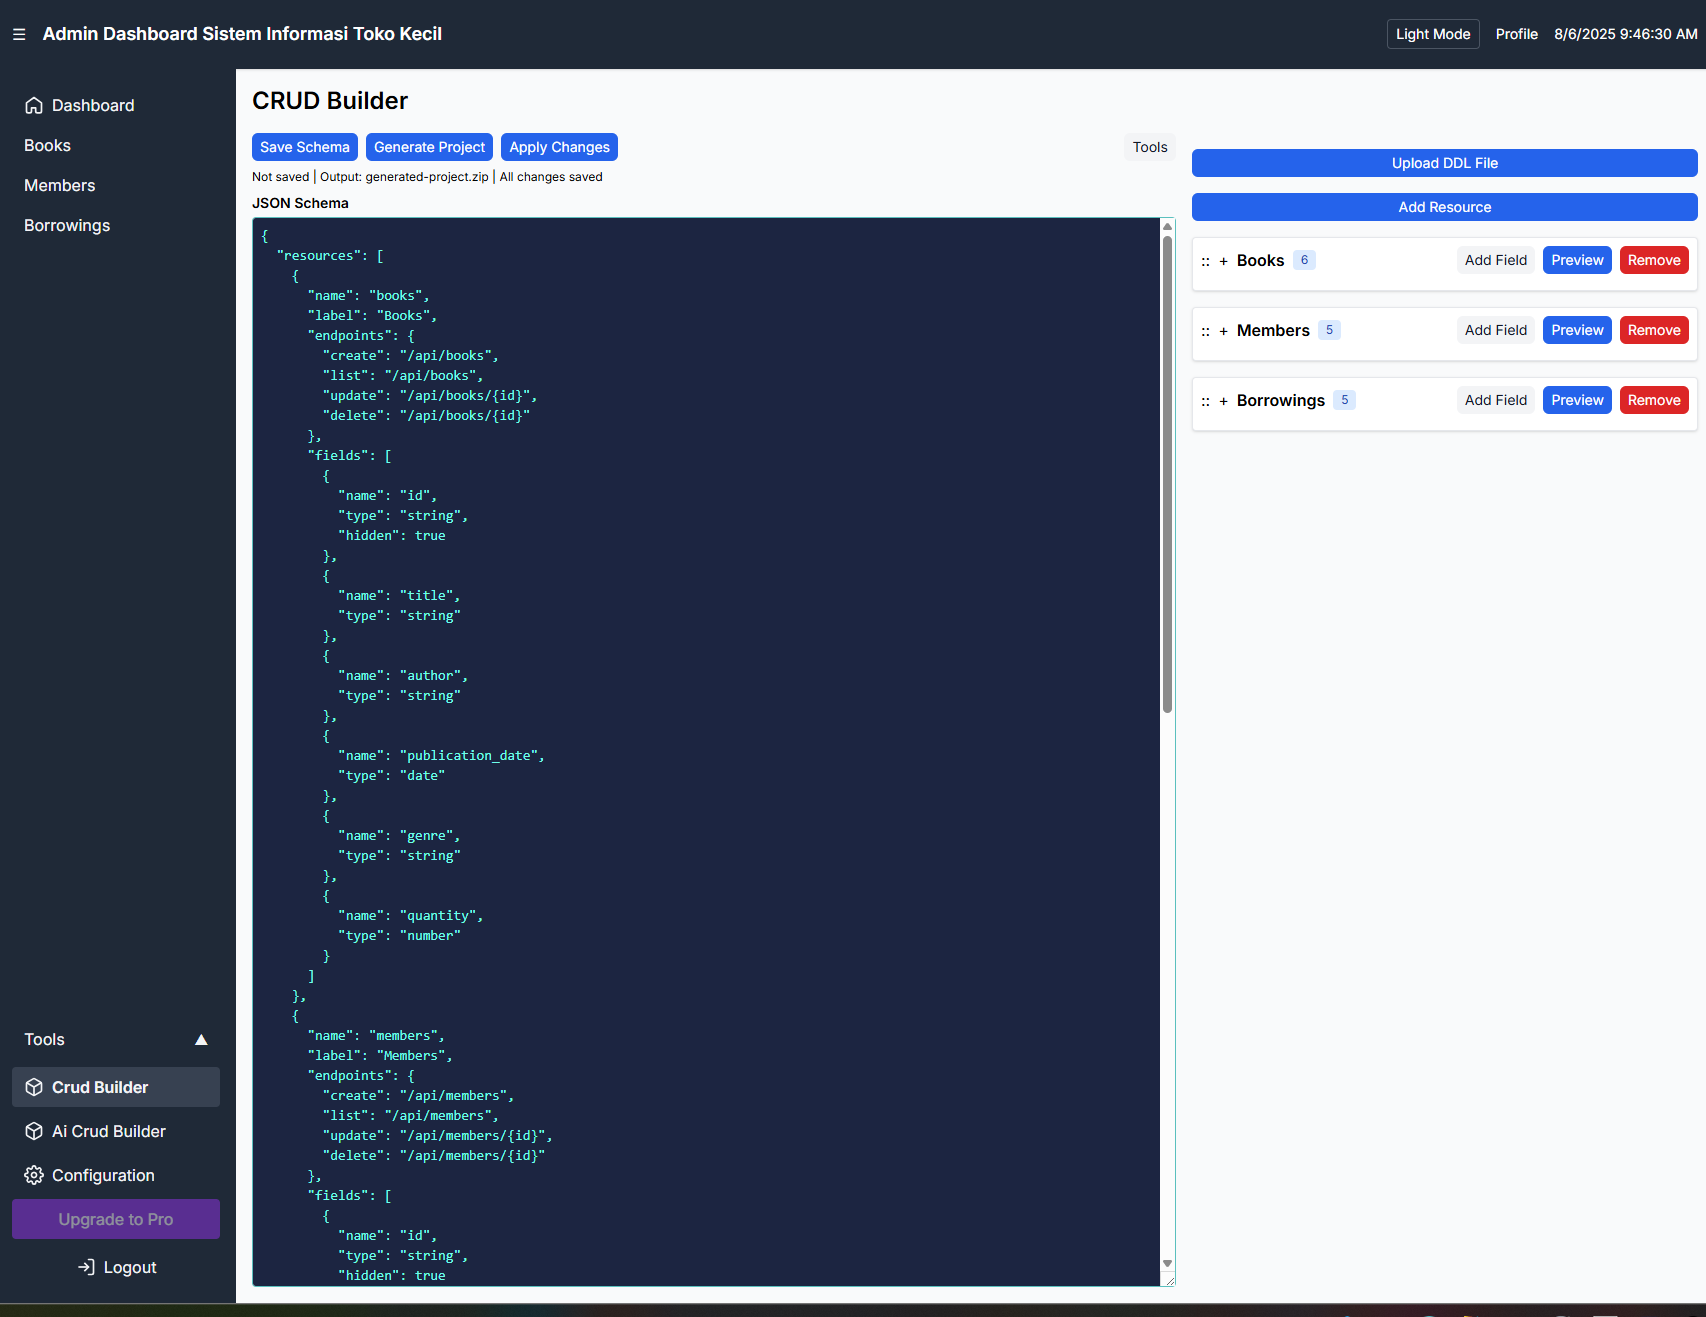
Task: Open the Tools button above editor
Action: coord(1150,147)
